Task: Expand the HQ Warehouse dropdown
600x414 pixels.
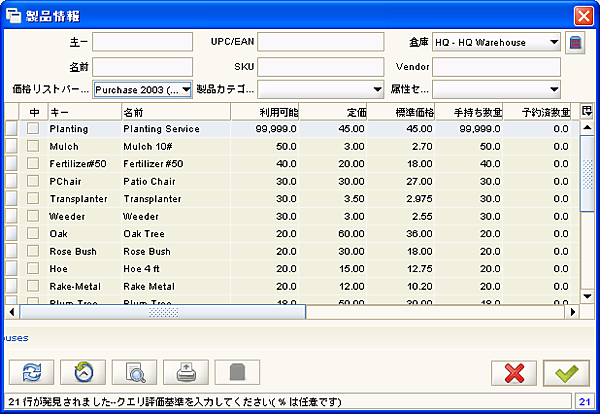Action: (553, 42)
